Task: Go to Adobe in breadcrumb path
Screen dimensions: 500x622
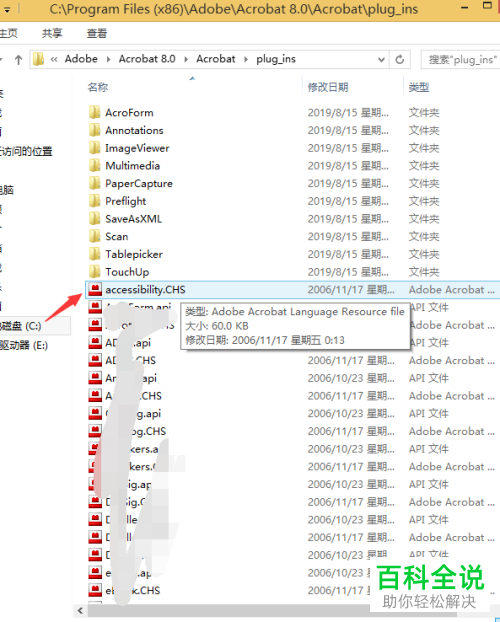Action: click(81, 59)
